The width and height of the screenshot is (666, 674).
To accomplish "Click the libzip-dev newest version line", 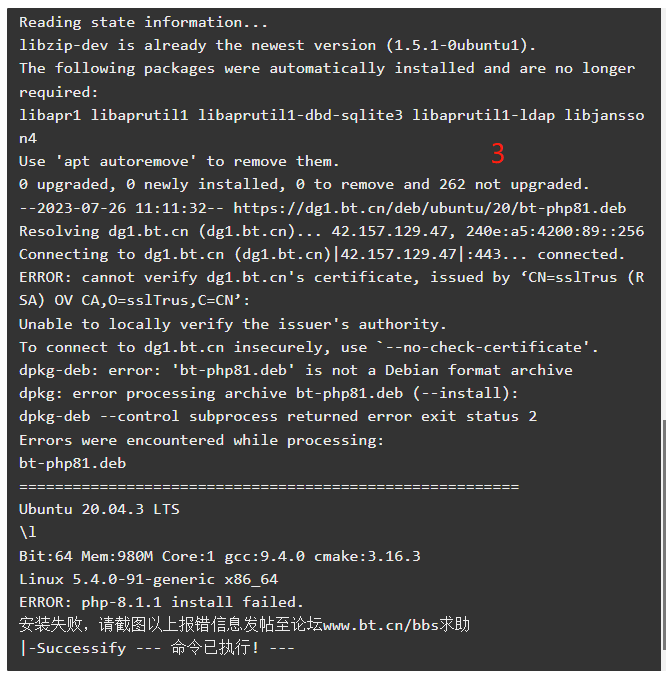I will (x=278, y=45).
